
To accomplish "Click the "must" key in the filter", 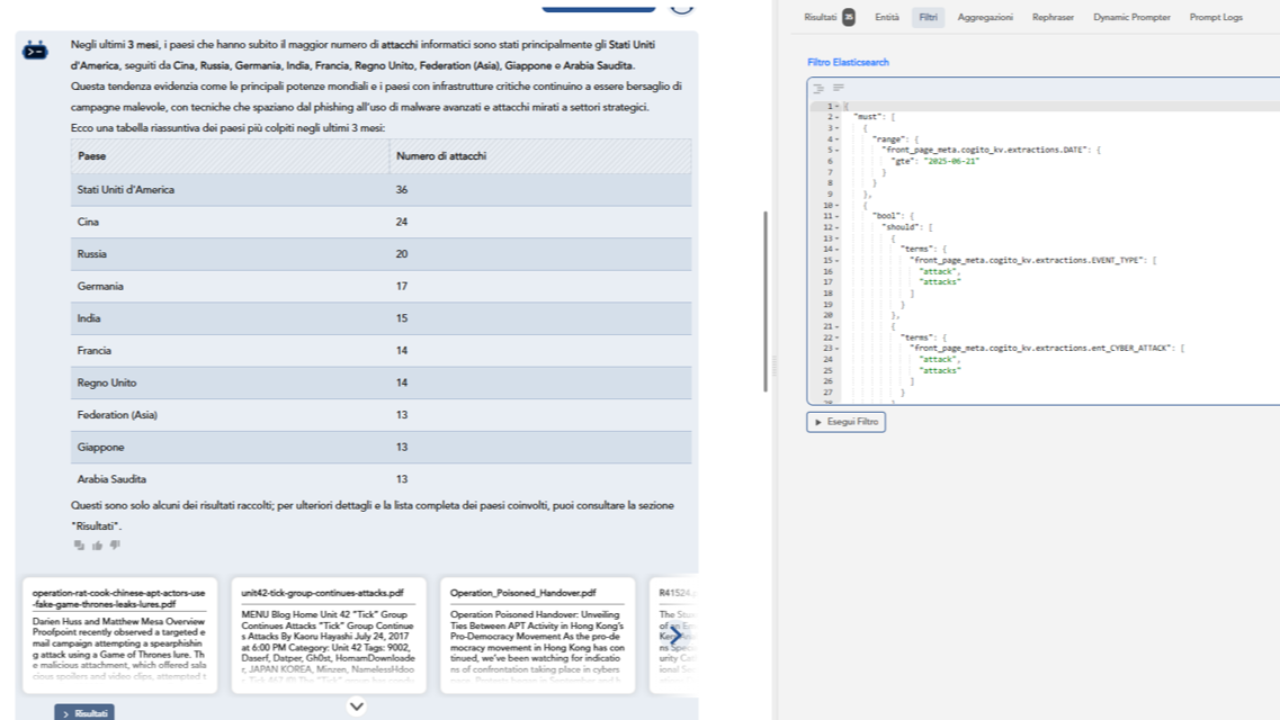I will click(867, 117).
